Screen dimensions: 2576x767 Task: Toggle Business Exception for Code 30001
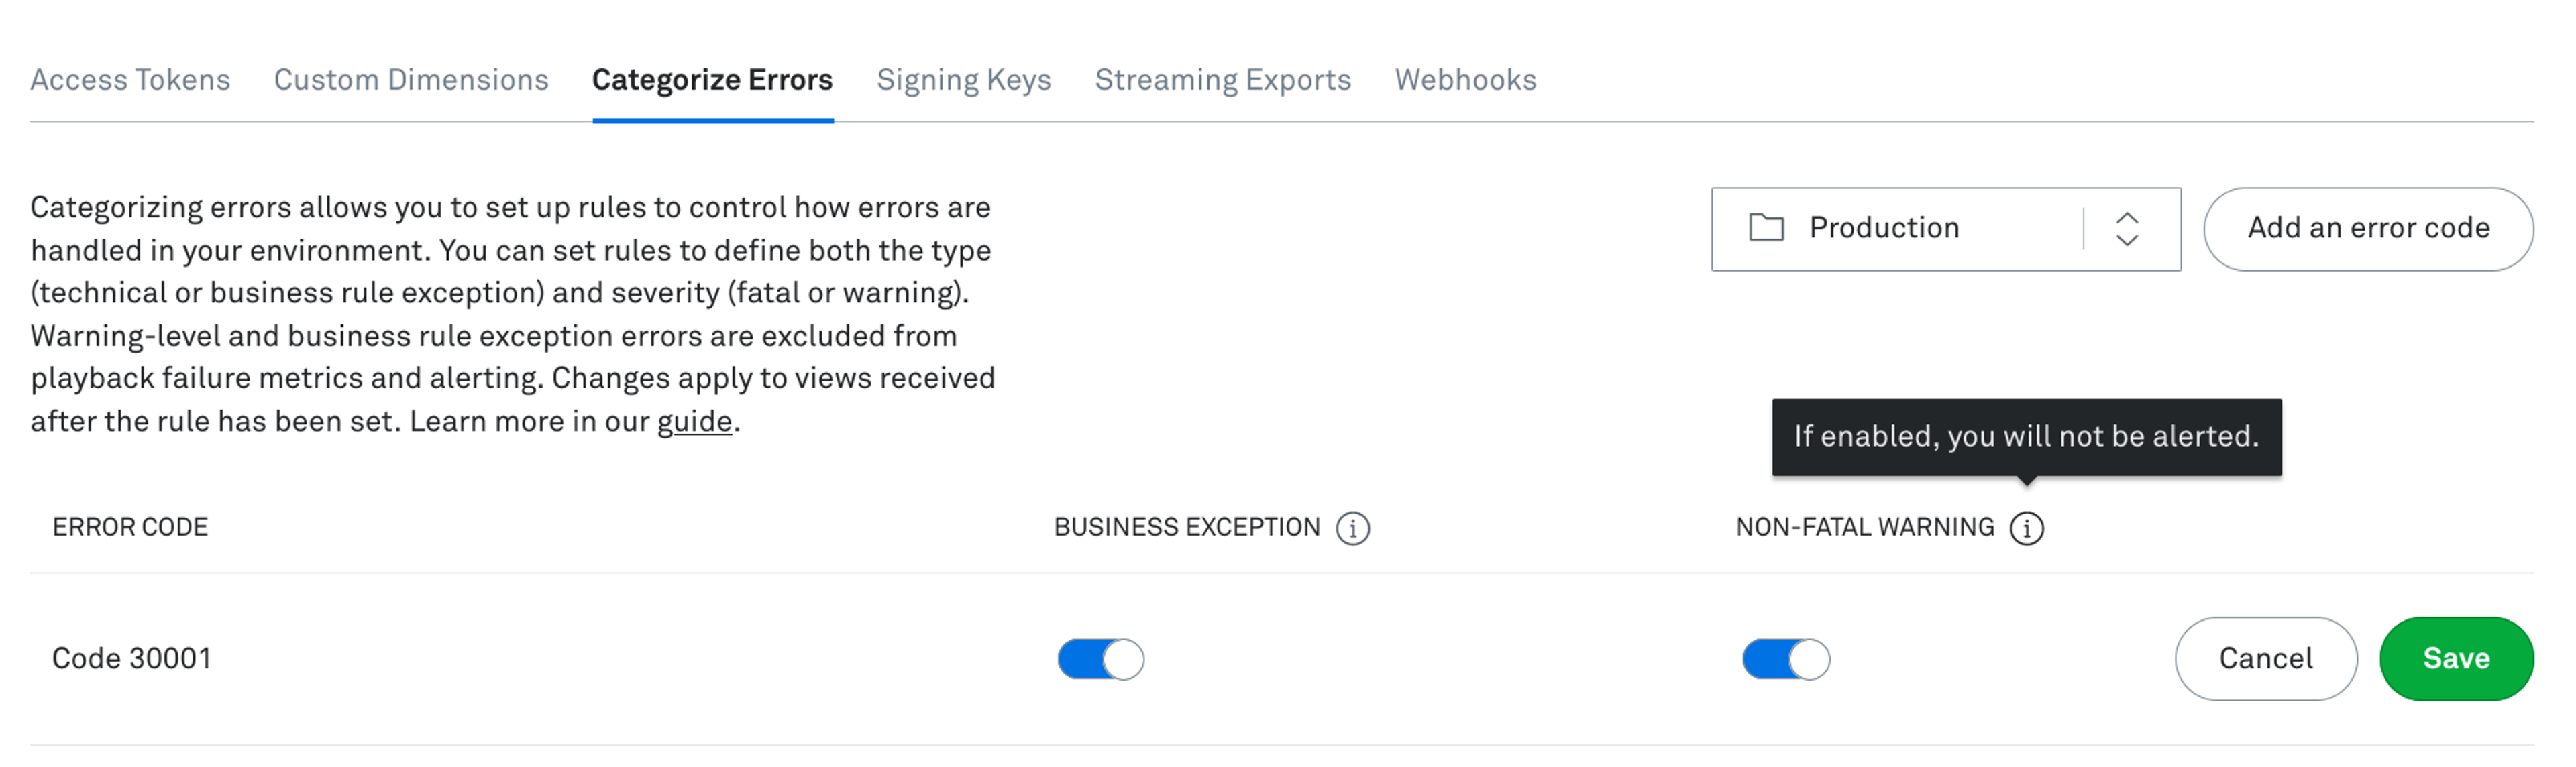(1097, 657)
